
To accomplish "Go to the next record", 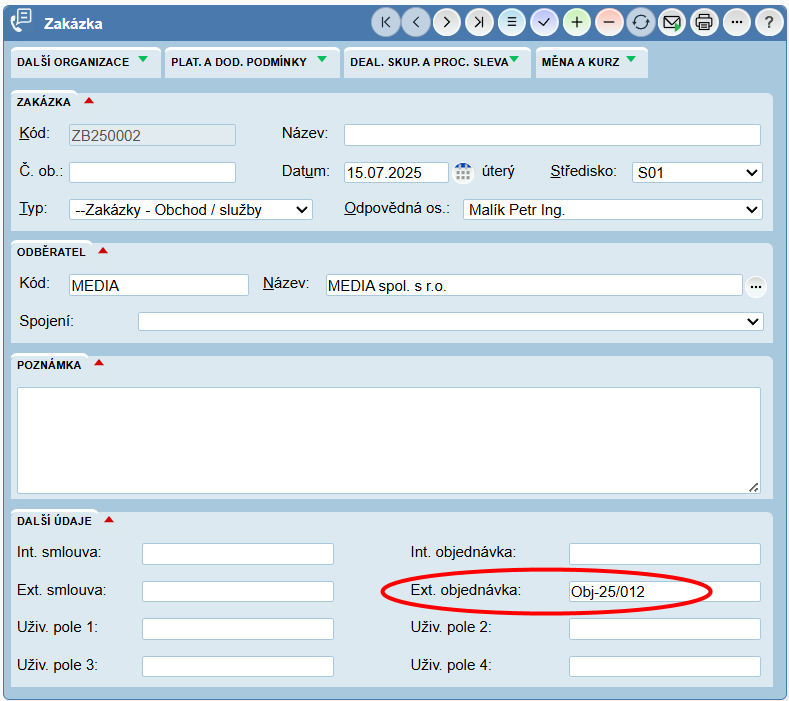I will (x=448, y=22).
